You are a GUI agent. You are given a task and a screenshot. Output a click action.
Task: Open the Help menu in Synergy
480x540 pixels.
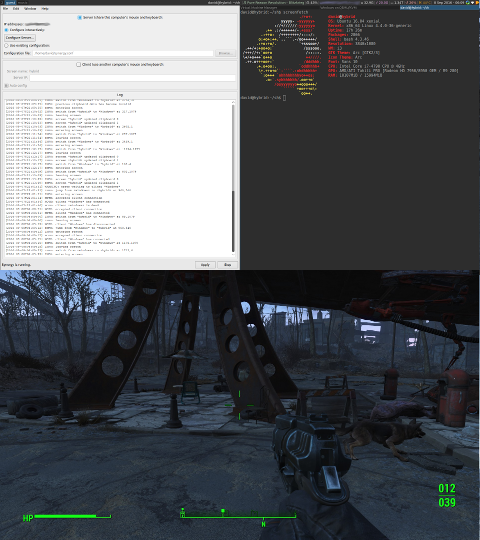point(45,9)
